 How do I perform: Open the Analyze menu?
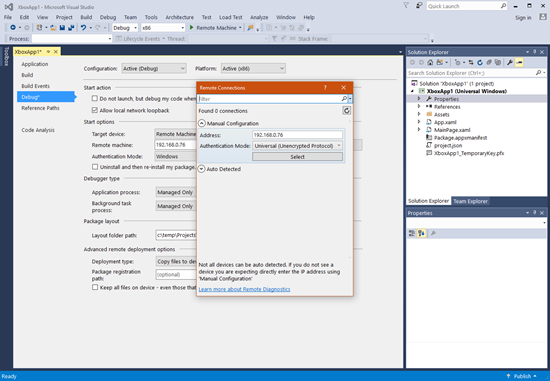(x=259, y=17)
